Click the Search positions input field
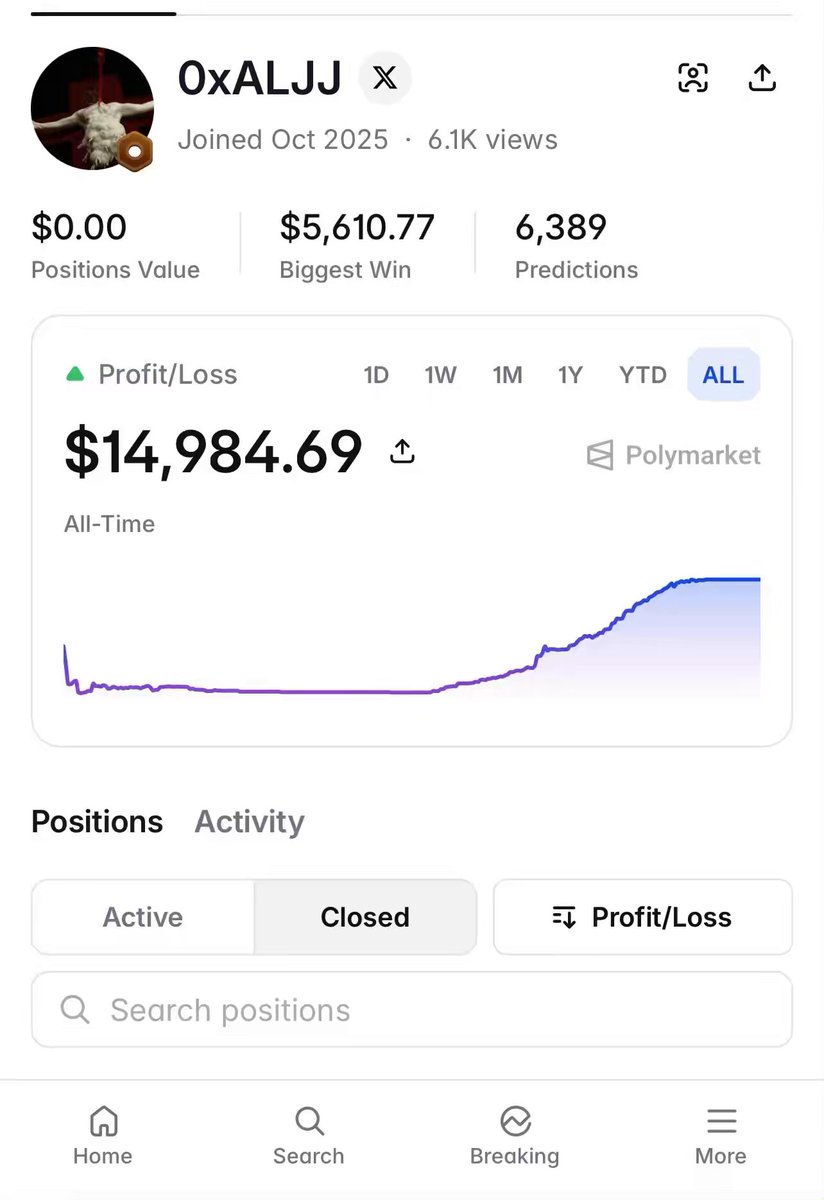Viewport: 824px width, 1200px height. coord(412,1010)
